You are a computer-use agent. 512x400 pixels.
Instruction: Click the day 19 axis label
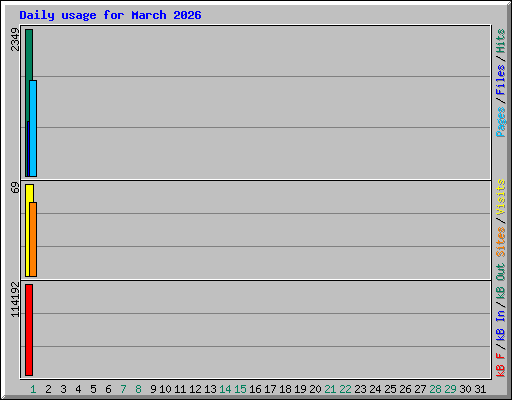pyautogui.click(x=300, y=389)
